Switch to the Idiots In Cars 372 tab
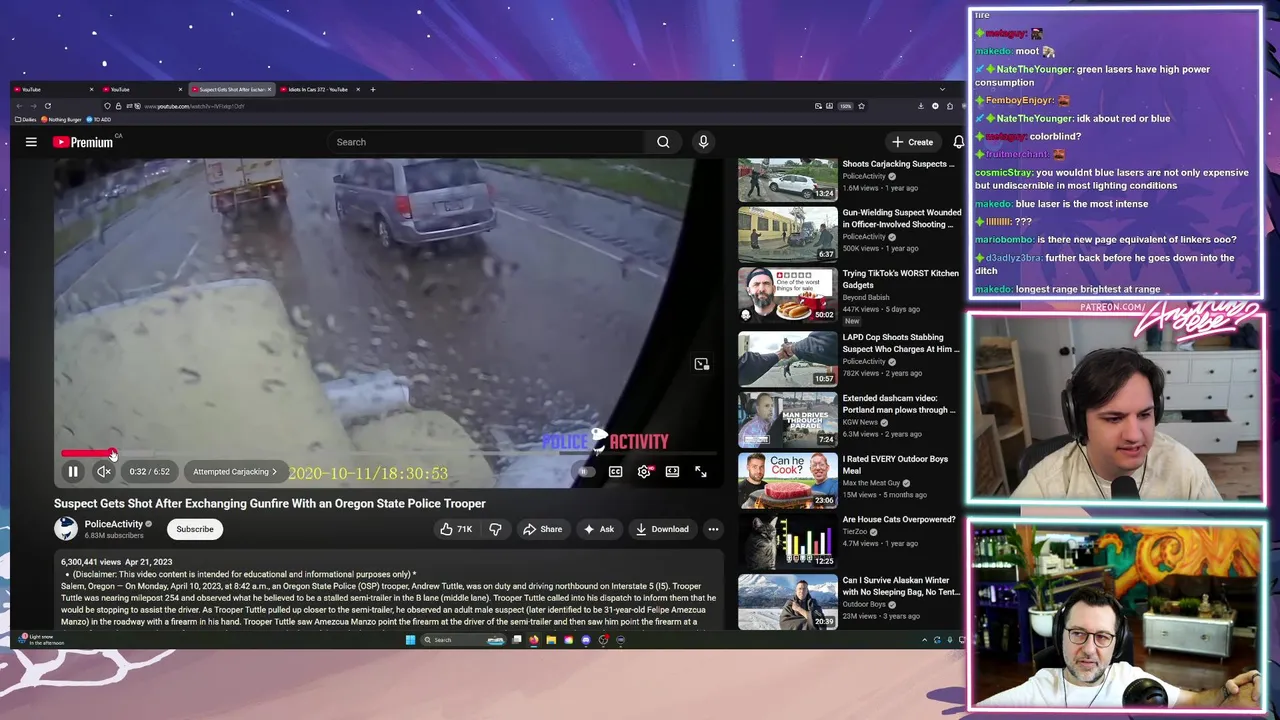Screen dimensions: 1280x720 [318, 90]
